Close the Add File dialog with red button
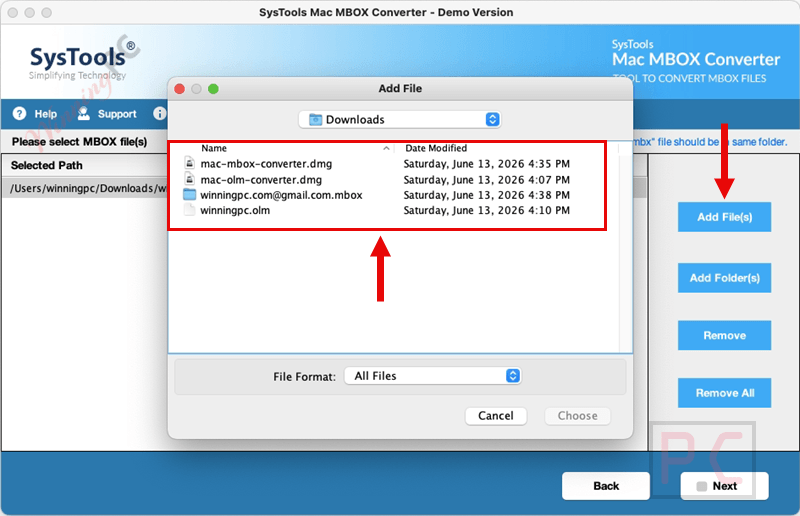Screen dimensions: 800x516 pos(180,89)
